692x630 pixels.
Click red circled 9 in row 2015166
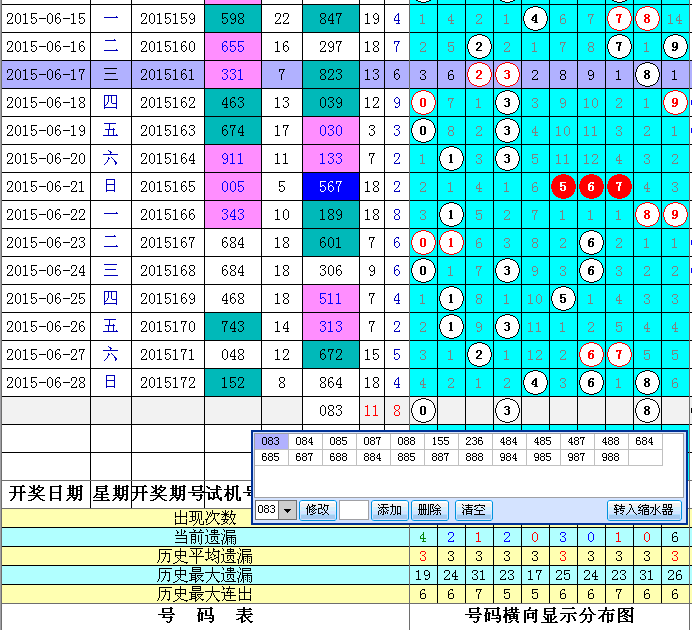[x=675, y=215]
